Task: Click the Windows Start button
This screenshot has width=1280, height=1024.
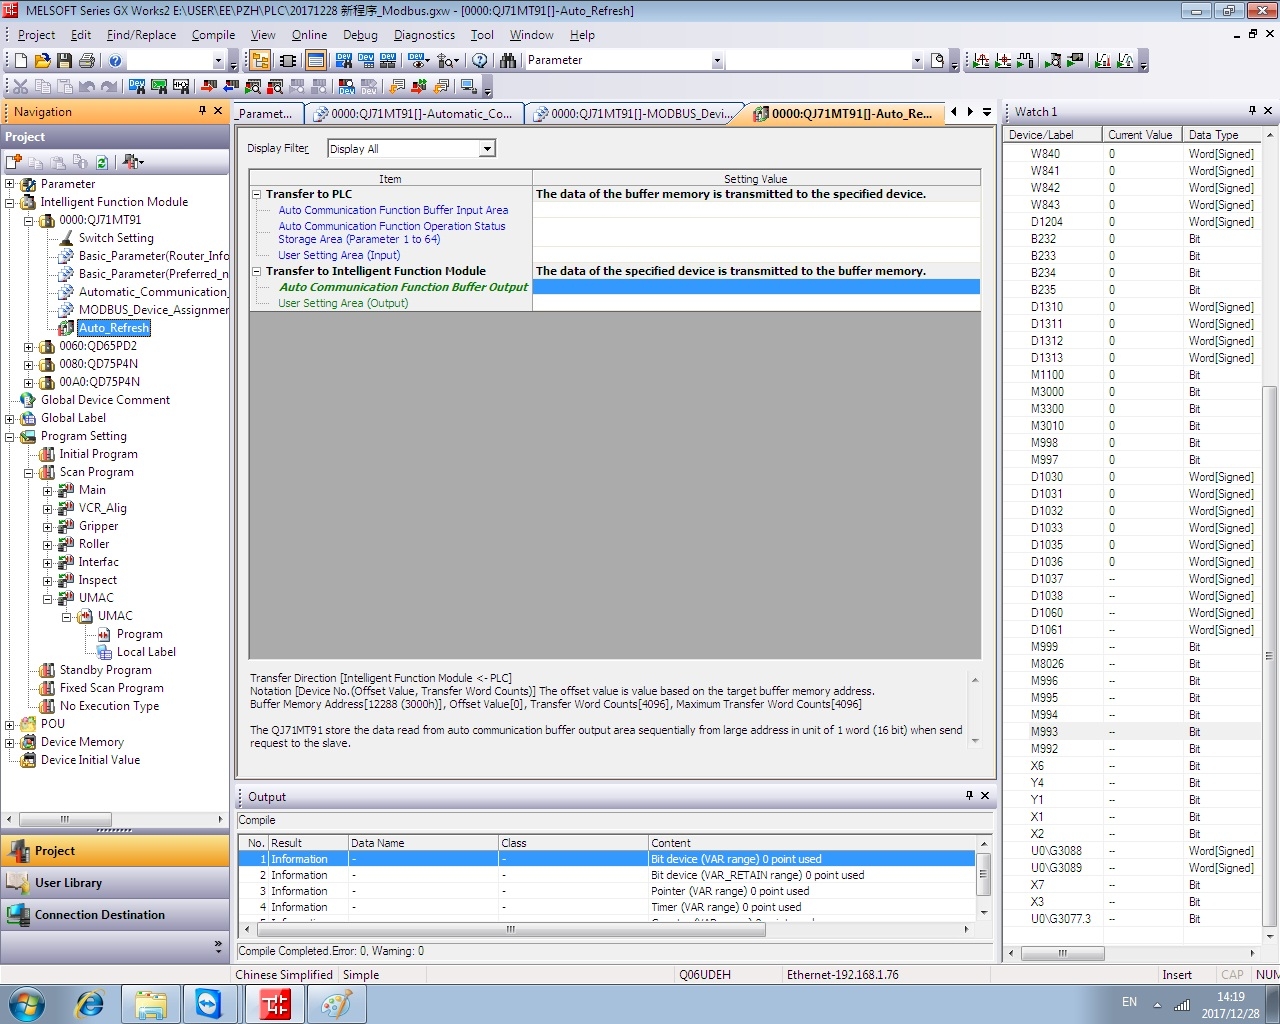Action: (x=27, y=1003)
